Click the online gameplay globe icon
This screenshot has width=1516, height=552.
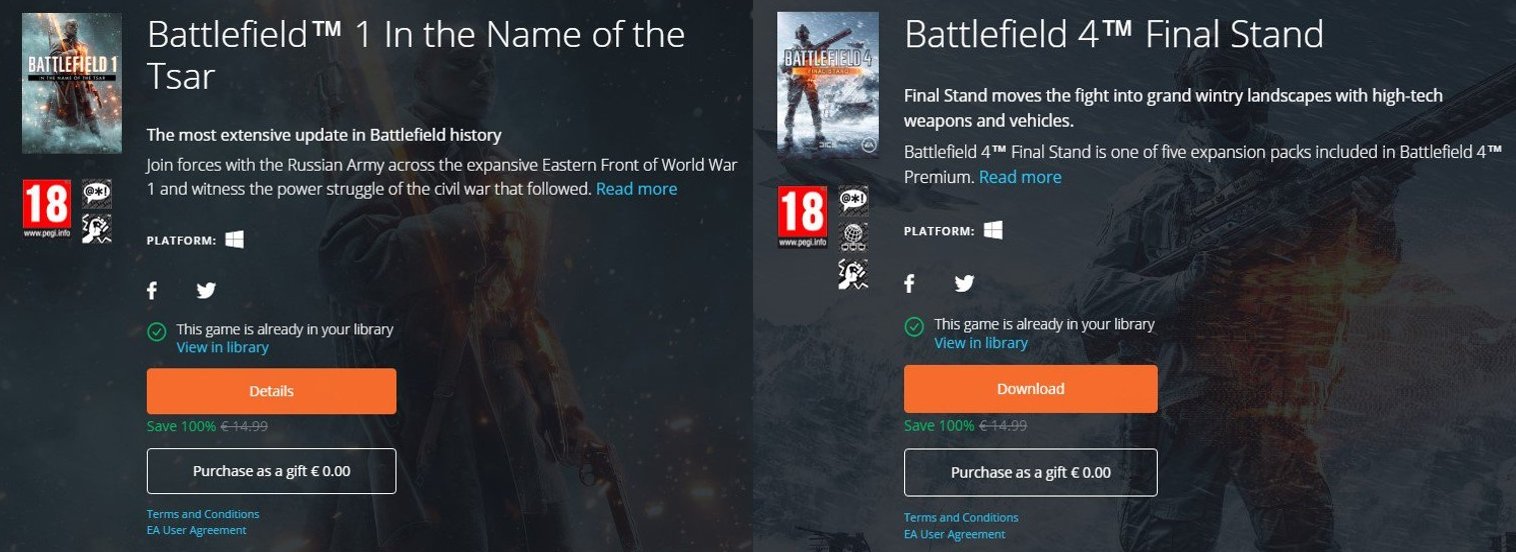[x=852, y=236]
